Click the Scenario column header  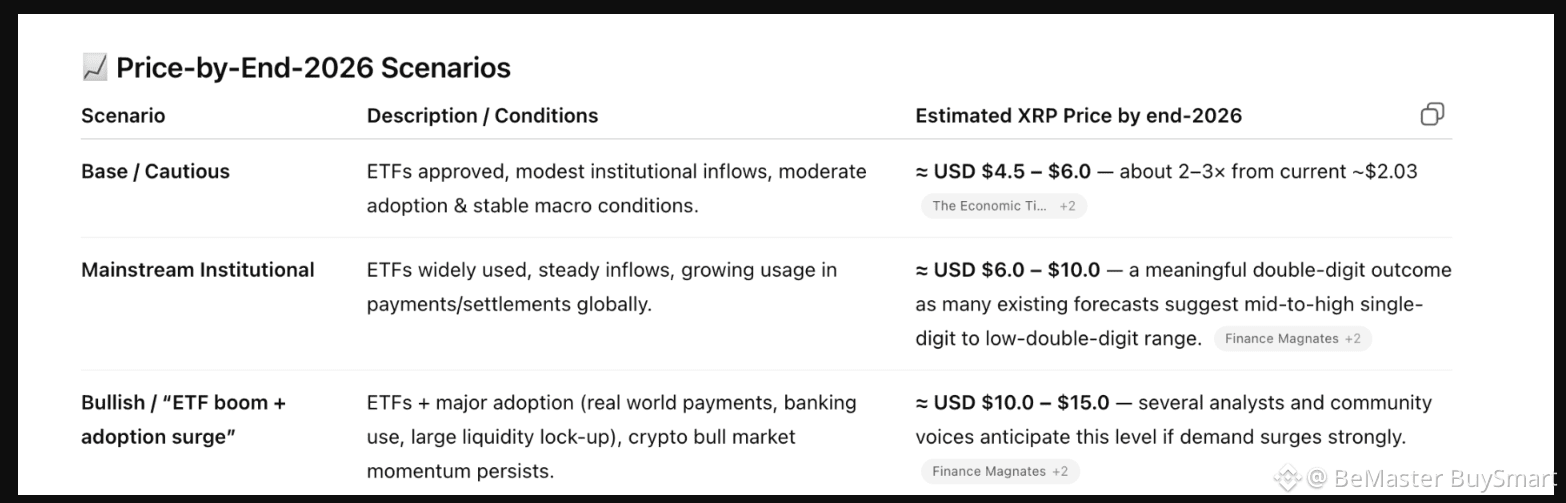(x=123, y=116)
